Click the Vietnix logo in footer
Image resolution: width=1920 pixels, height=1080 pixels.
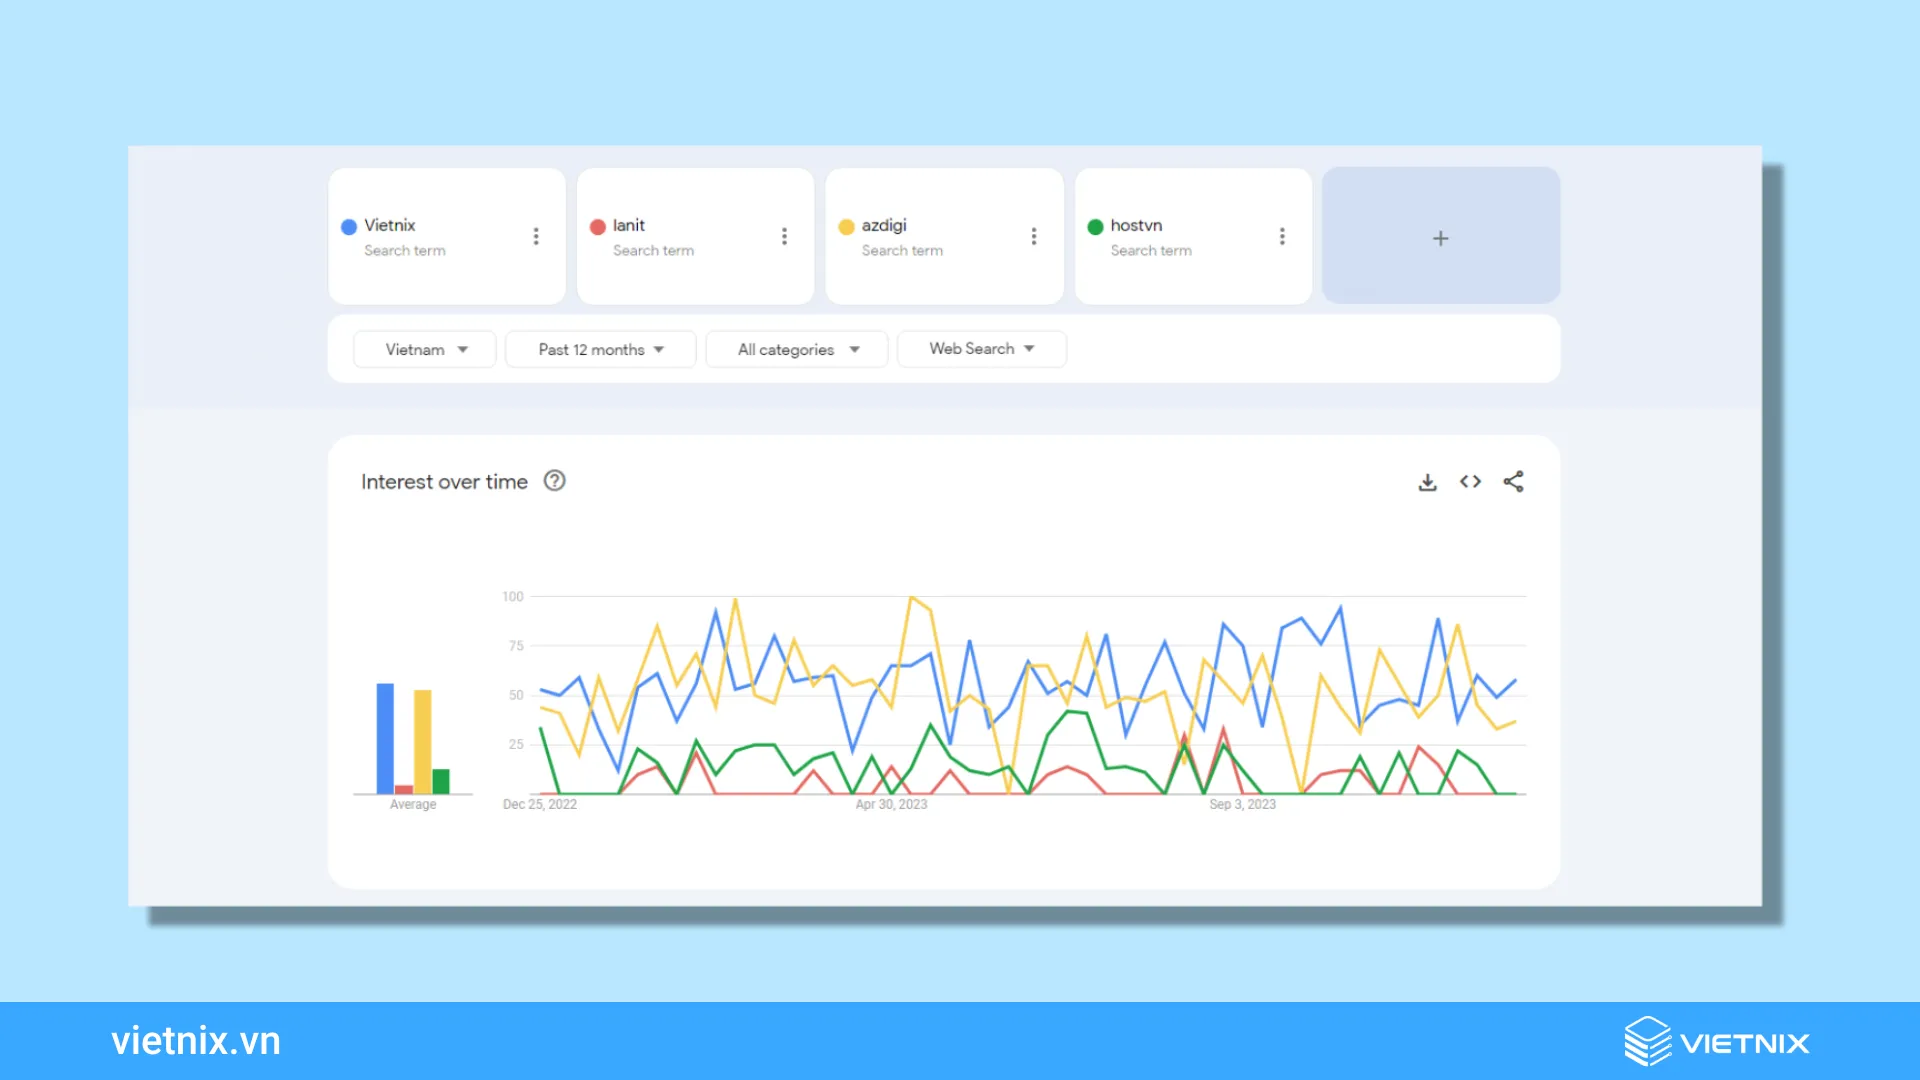[1716, 1042]
